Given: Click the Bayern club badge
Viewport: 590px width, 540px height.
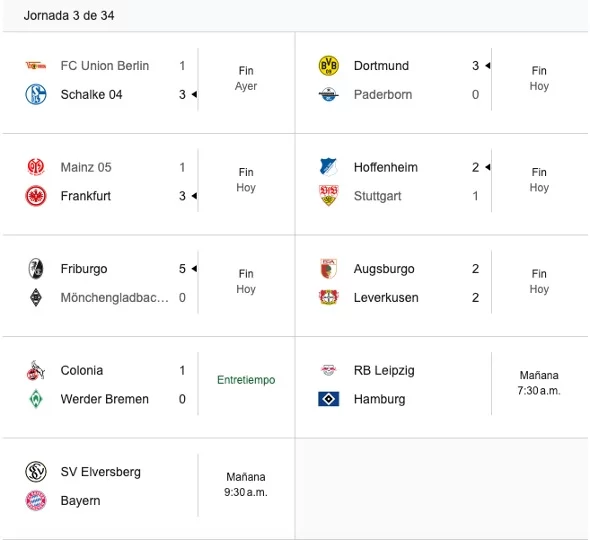Looking at the screenshot, I should (36, 501).
